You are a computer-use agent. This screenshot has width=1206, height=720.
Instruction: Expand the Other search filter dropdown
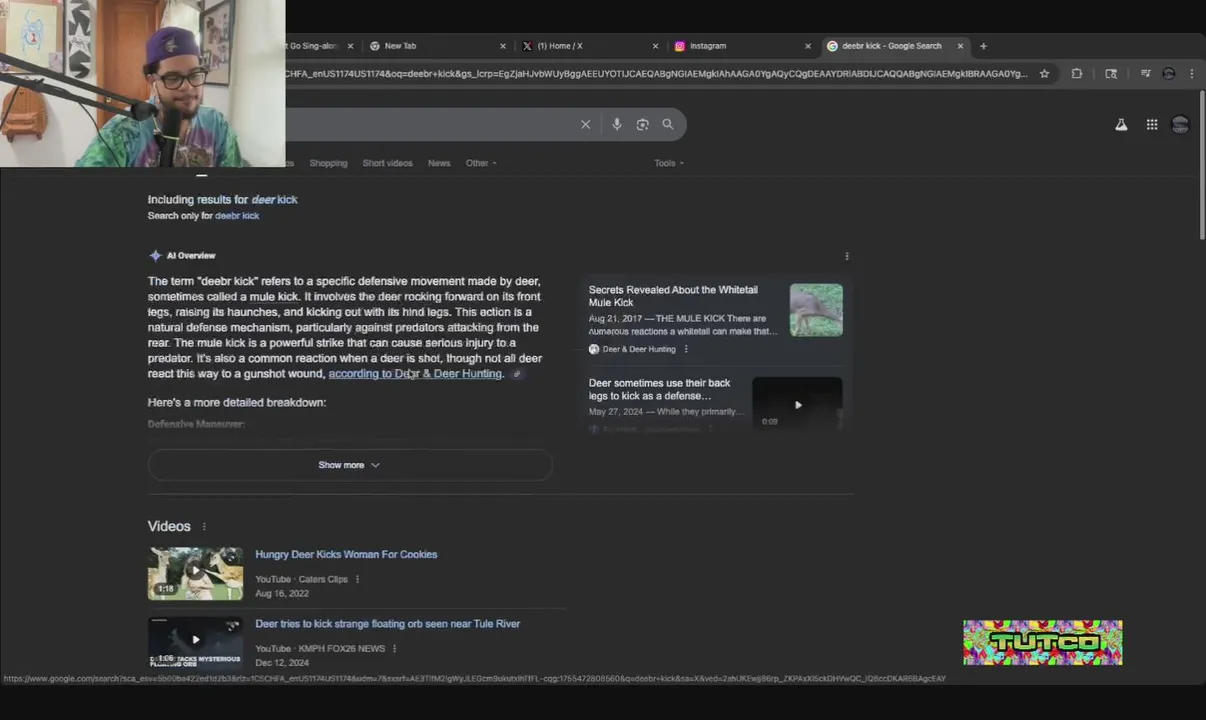point(481,163)
